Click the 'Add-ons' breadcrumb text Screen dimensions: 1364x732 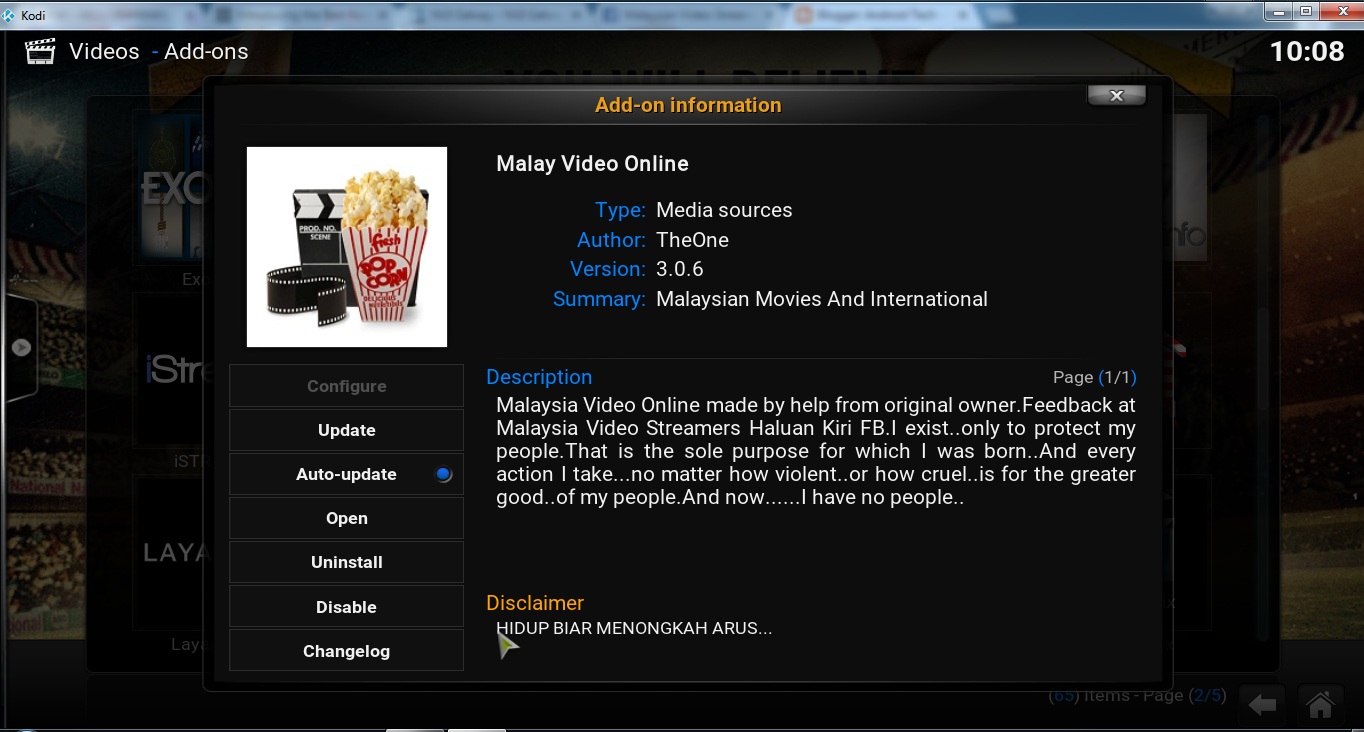click(206, 52)
